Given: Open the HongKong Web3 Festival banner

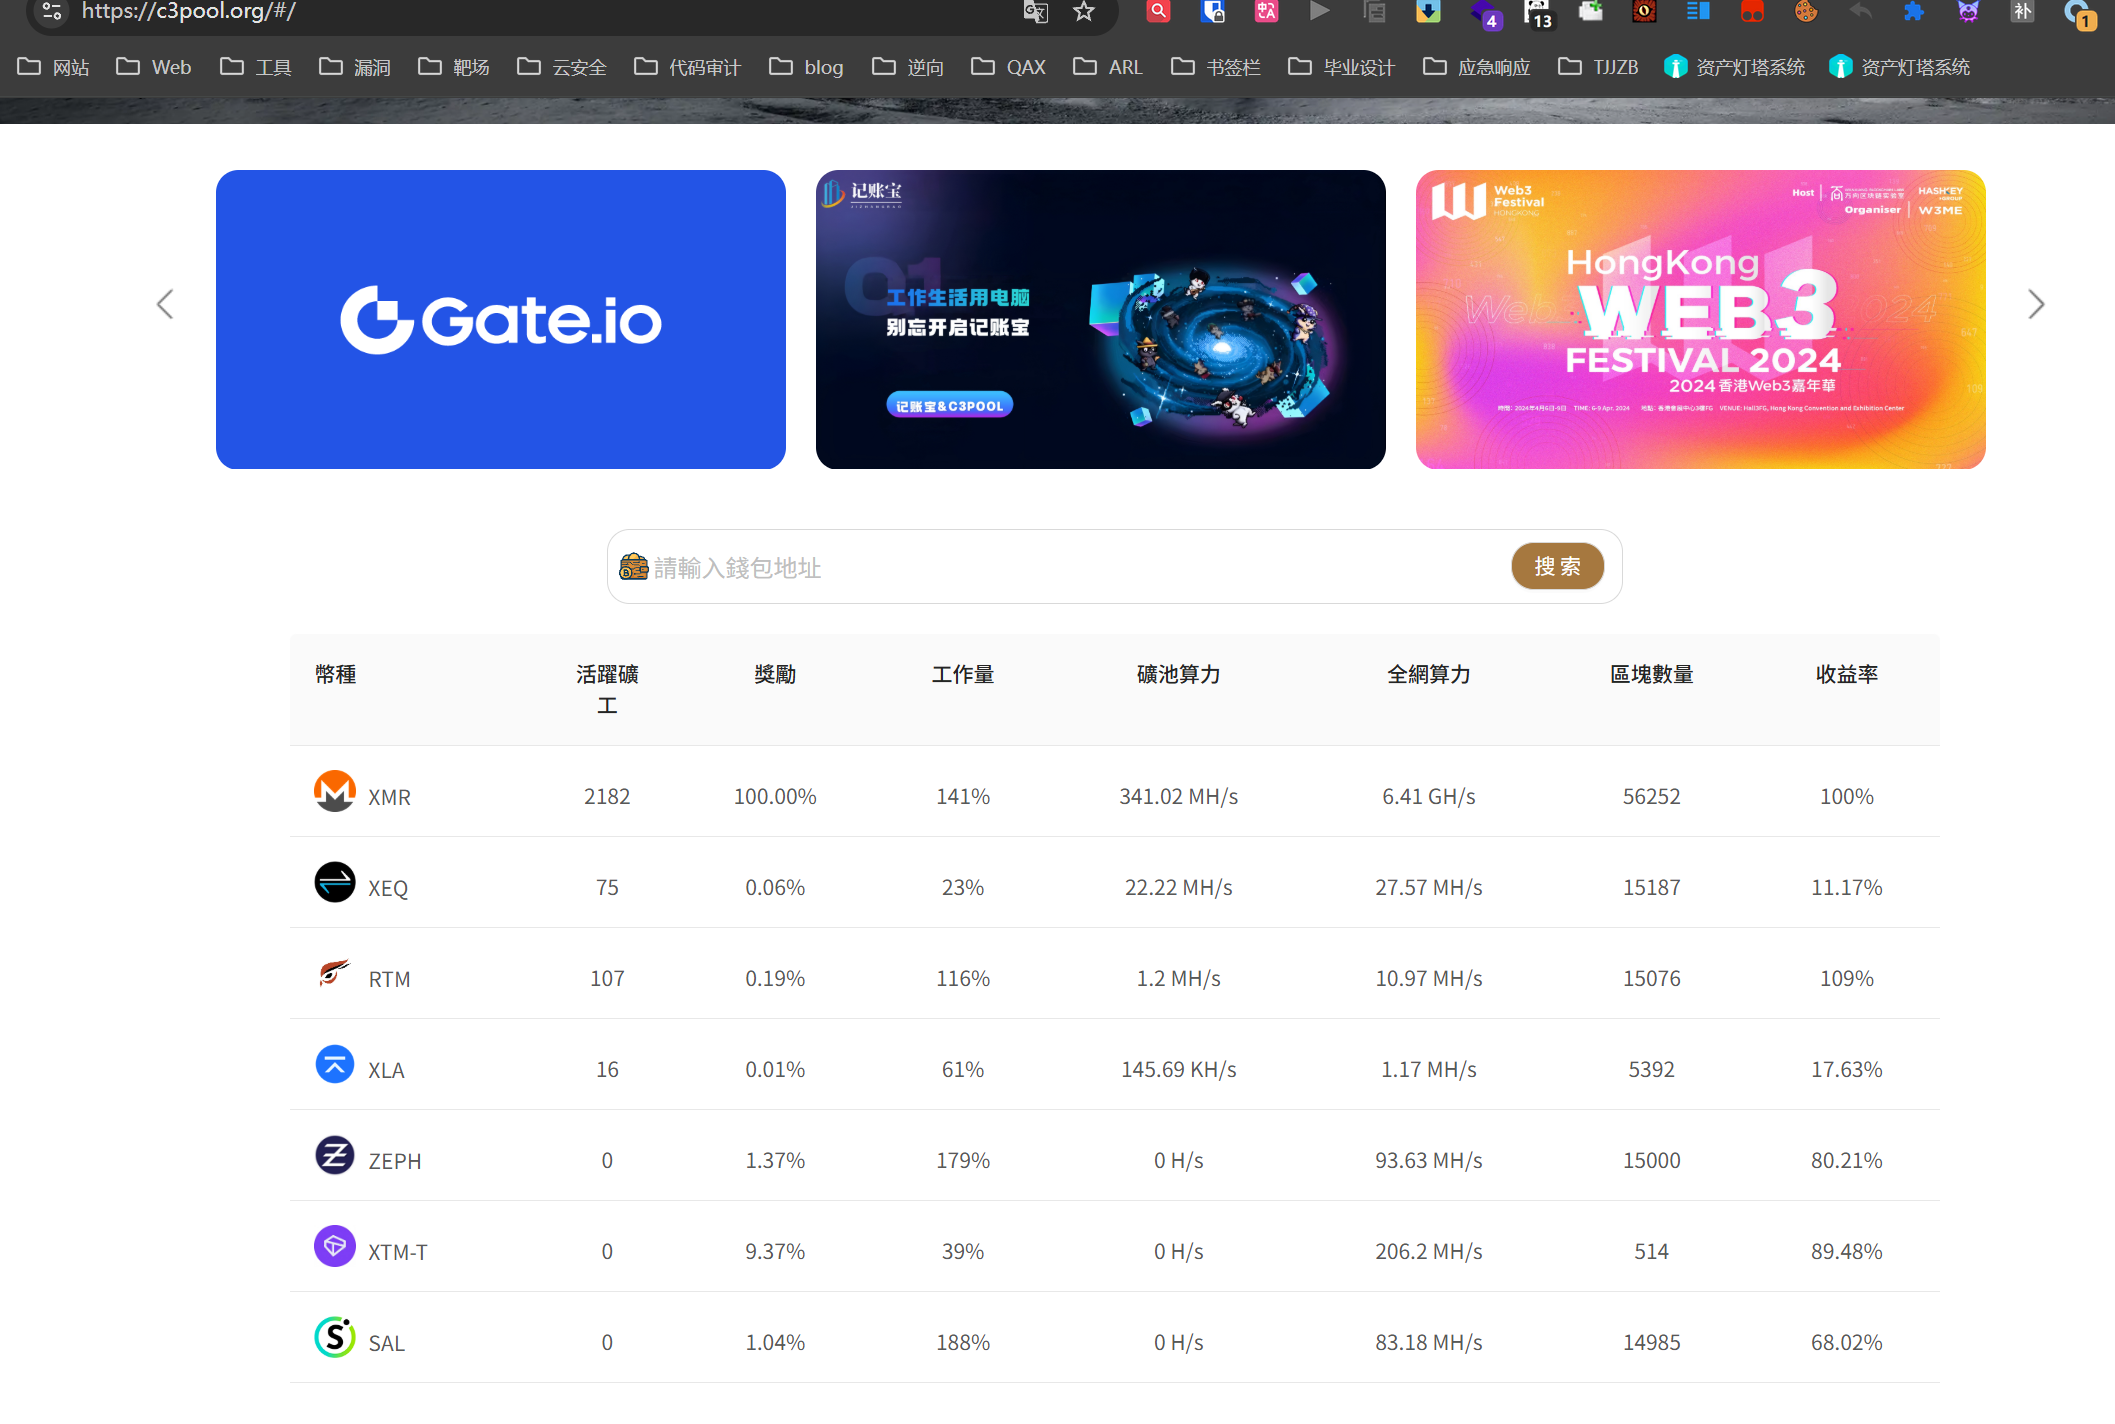Looking at the screenshot, I should click(1700, 319).
